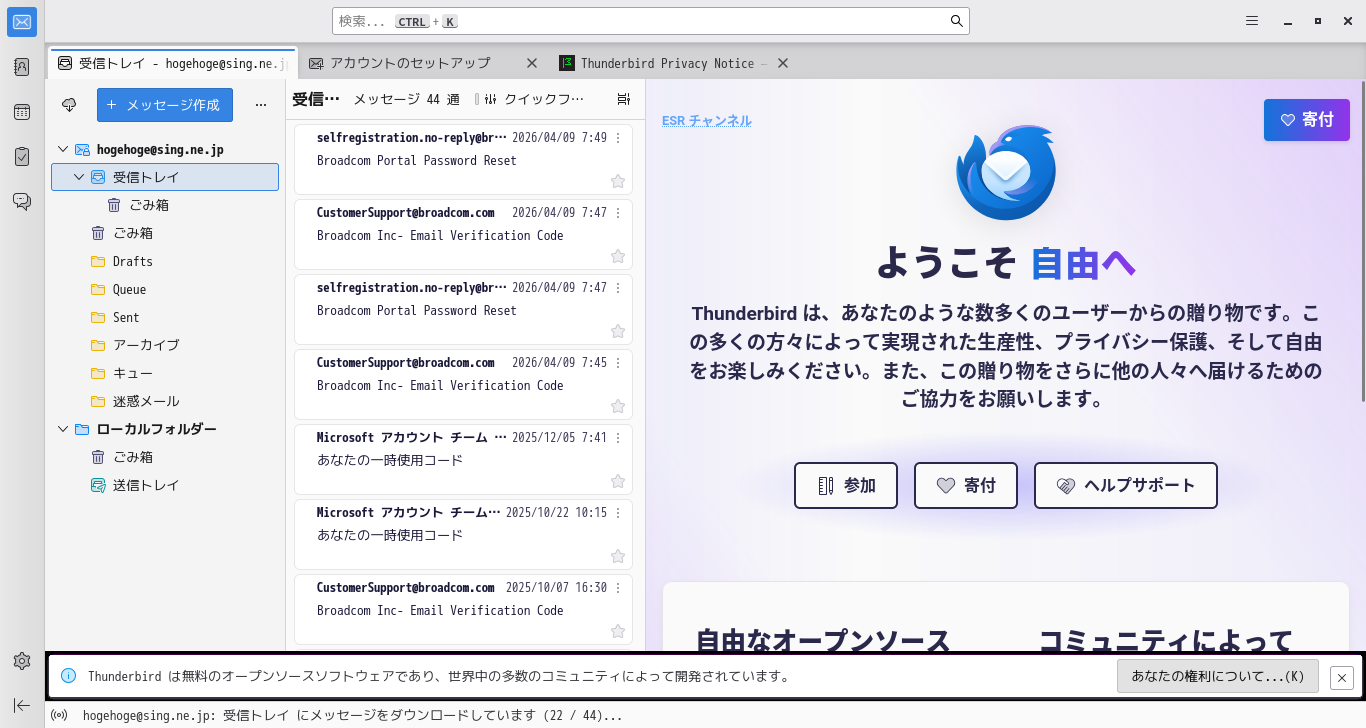The width and height of the screenshot is (1366, 728).
Task: Select the Sent folder
Action: coord(165,317)
